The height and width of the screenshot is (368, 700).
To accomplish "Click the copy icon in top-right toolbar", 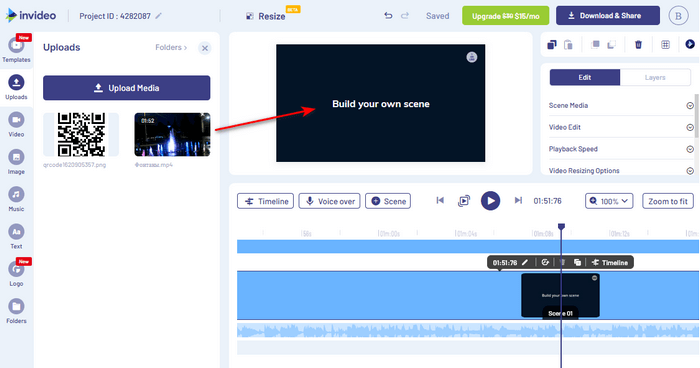I will 552,45.
